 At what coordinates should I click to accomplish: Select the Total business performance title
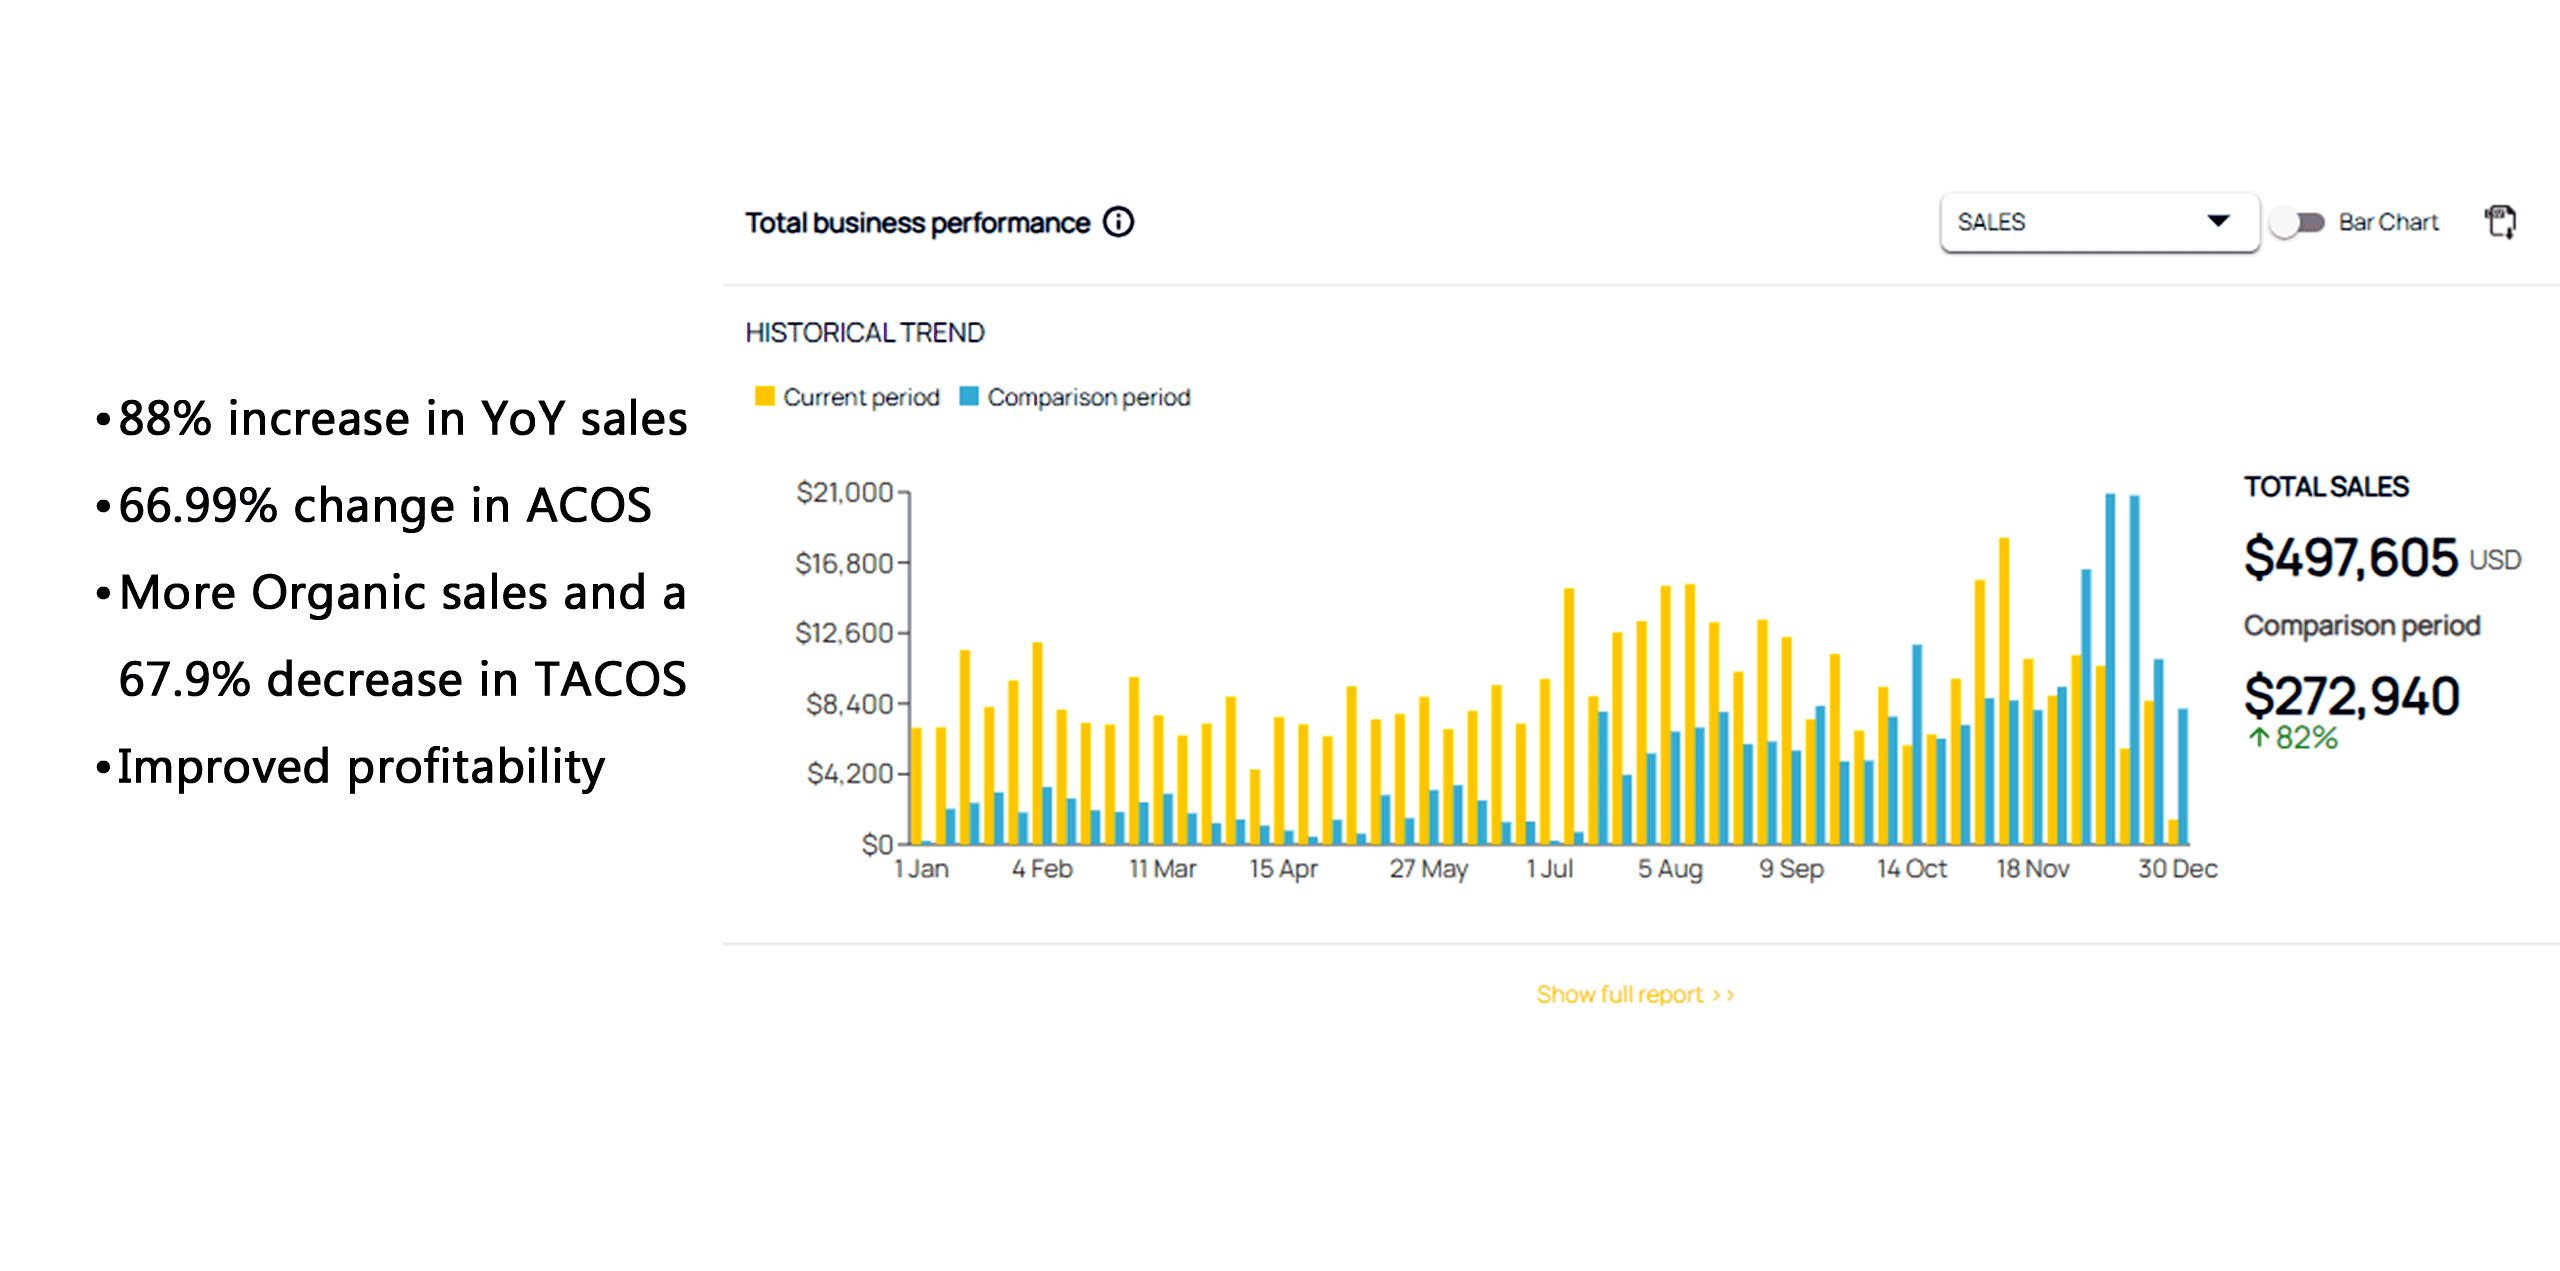[917, 222]
